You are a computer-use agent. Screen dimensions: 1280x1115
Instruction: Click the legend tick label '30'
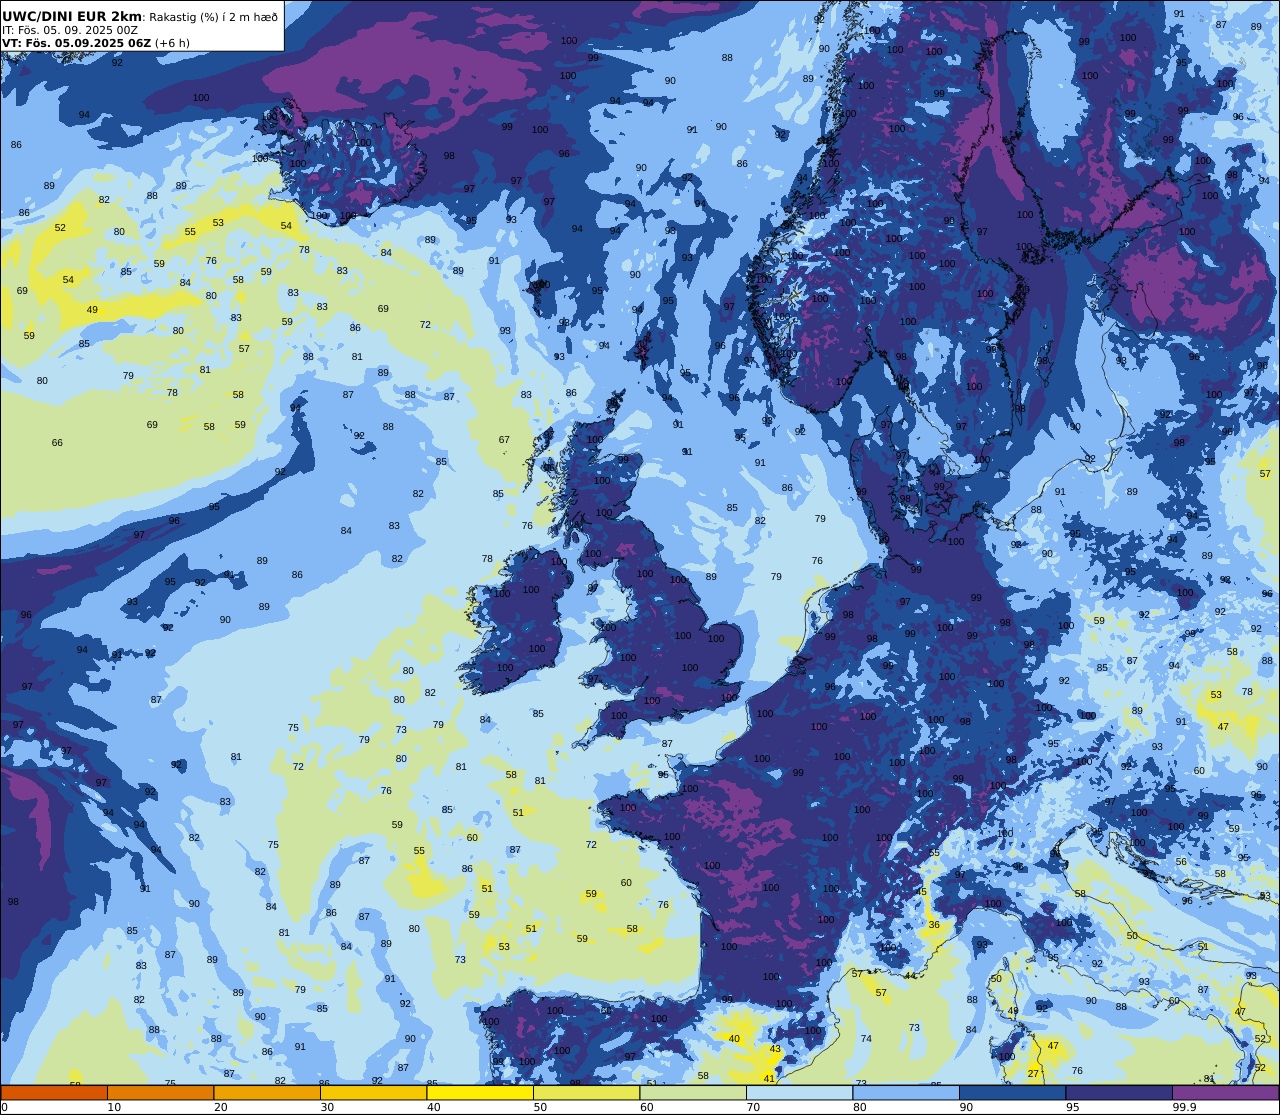pos(327,1107)
